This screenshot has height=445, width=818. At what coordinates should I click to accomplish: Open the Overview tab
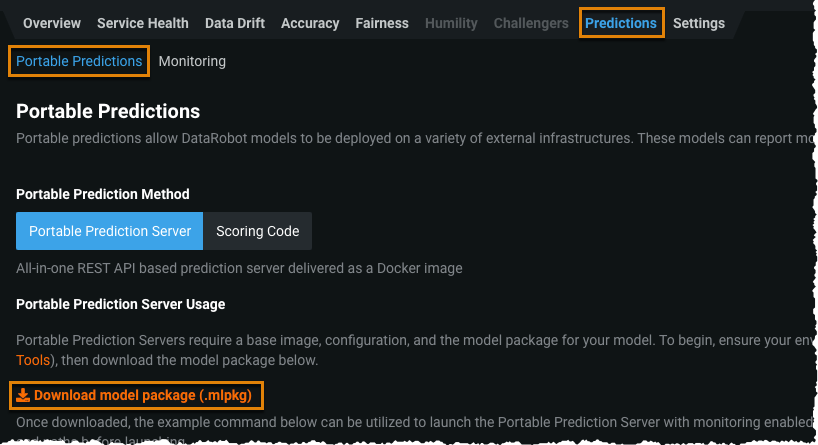[x=52, y=23]
